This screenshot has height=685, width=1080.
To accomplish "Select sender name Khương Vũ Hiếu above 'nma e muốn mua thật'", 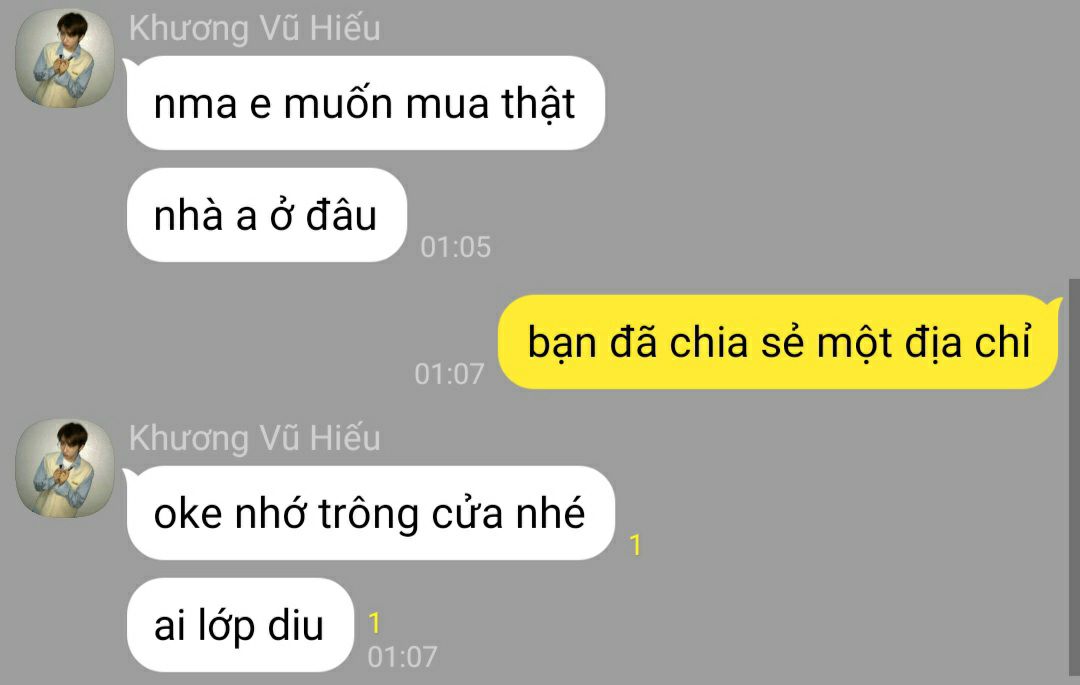I will pos(254,29).
